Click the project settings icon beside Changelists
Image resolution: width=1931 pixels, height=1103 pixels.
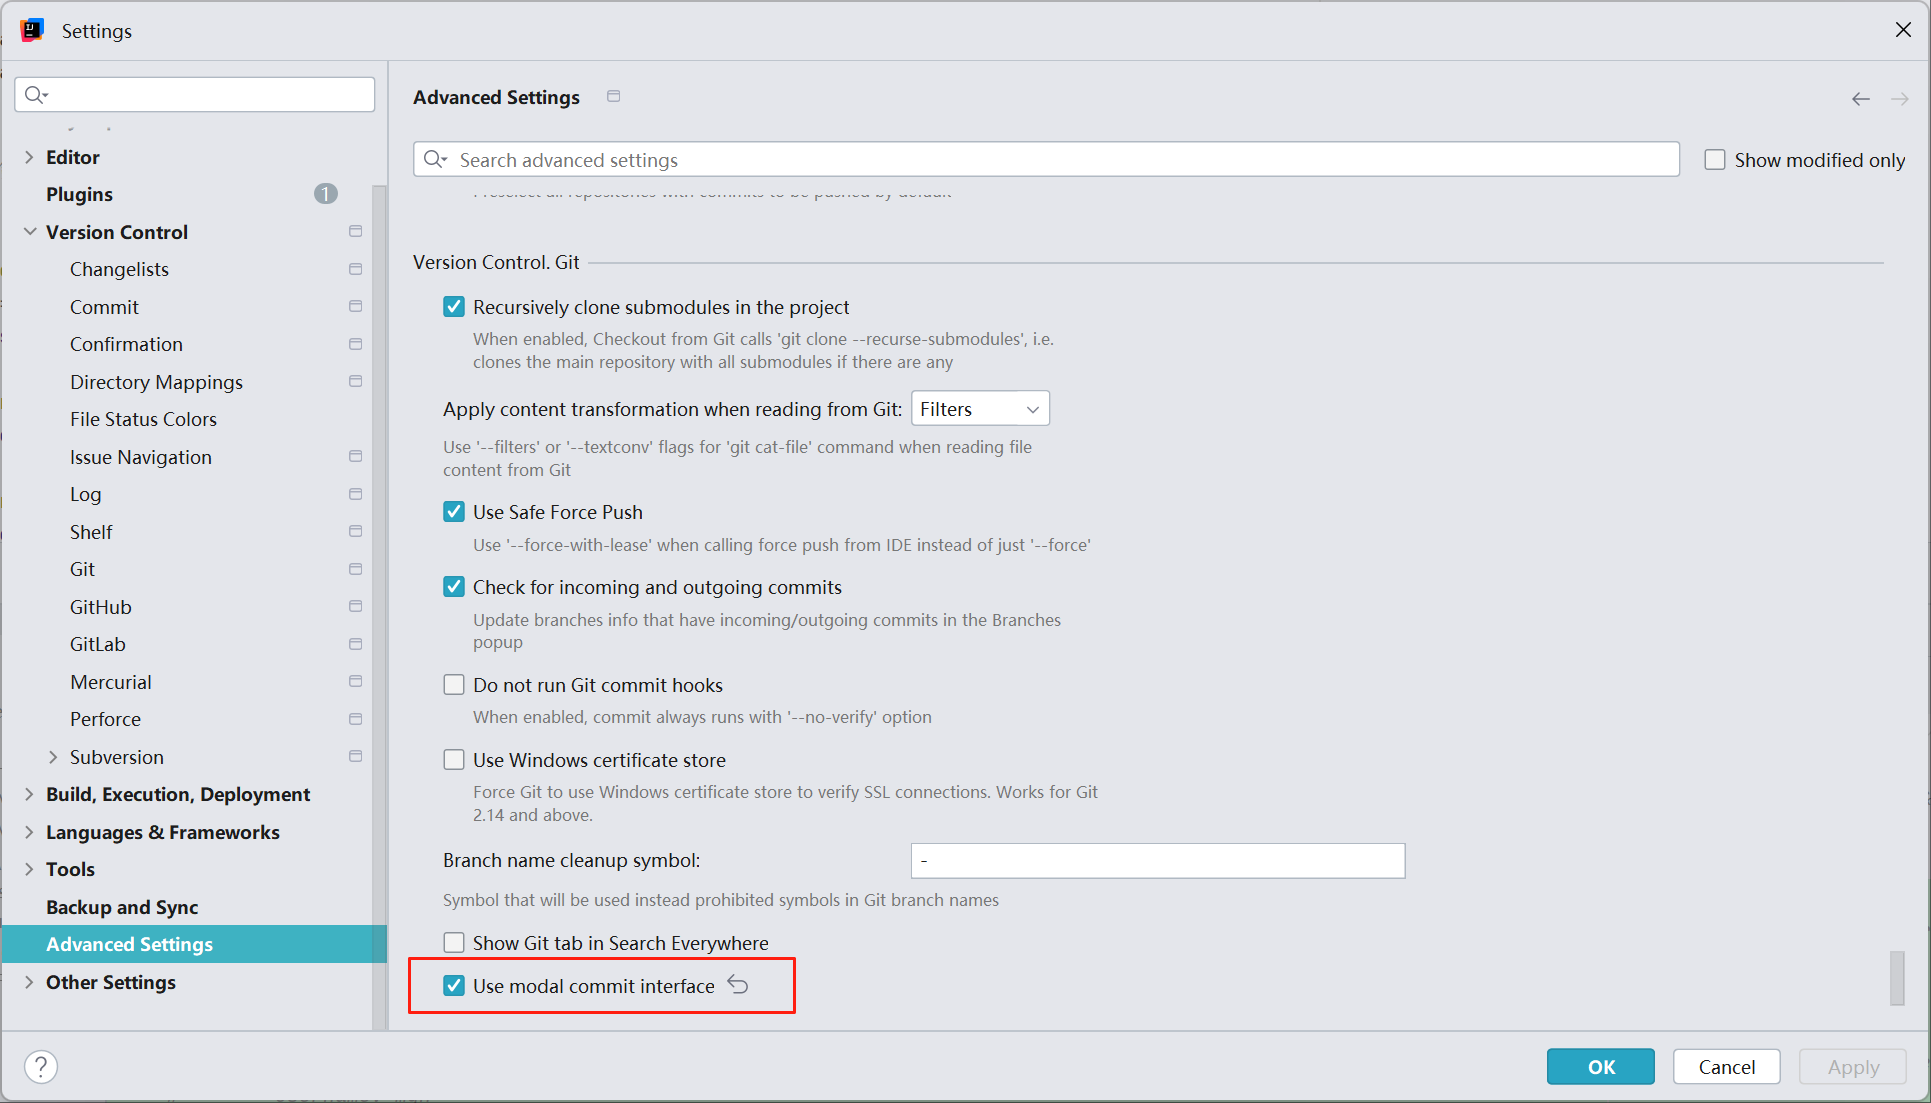(x=355, y=269)
